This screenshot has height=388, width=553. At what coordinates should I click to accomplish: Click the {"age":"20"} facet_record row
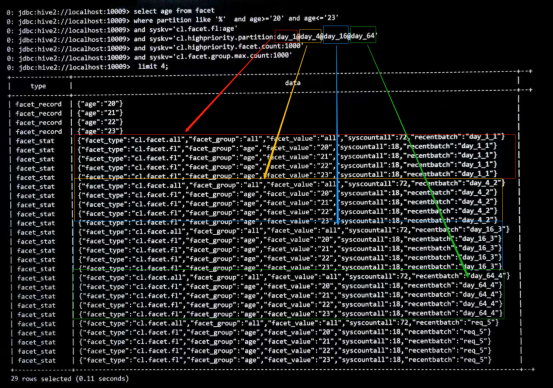coord(99,104)
